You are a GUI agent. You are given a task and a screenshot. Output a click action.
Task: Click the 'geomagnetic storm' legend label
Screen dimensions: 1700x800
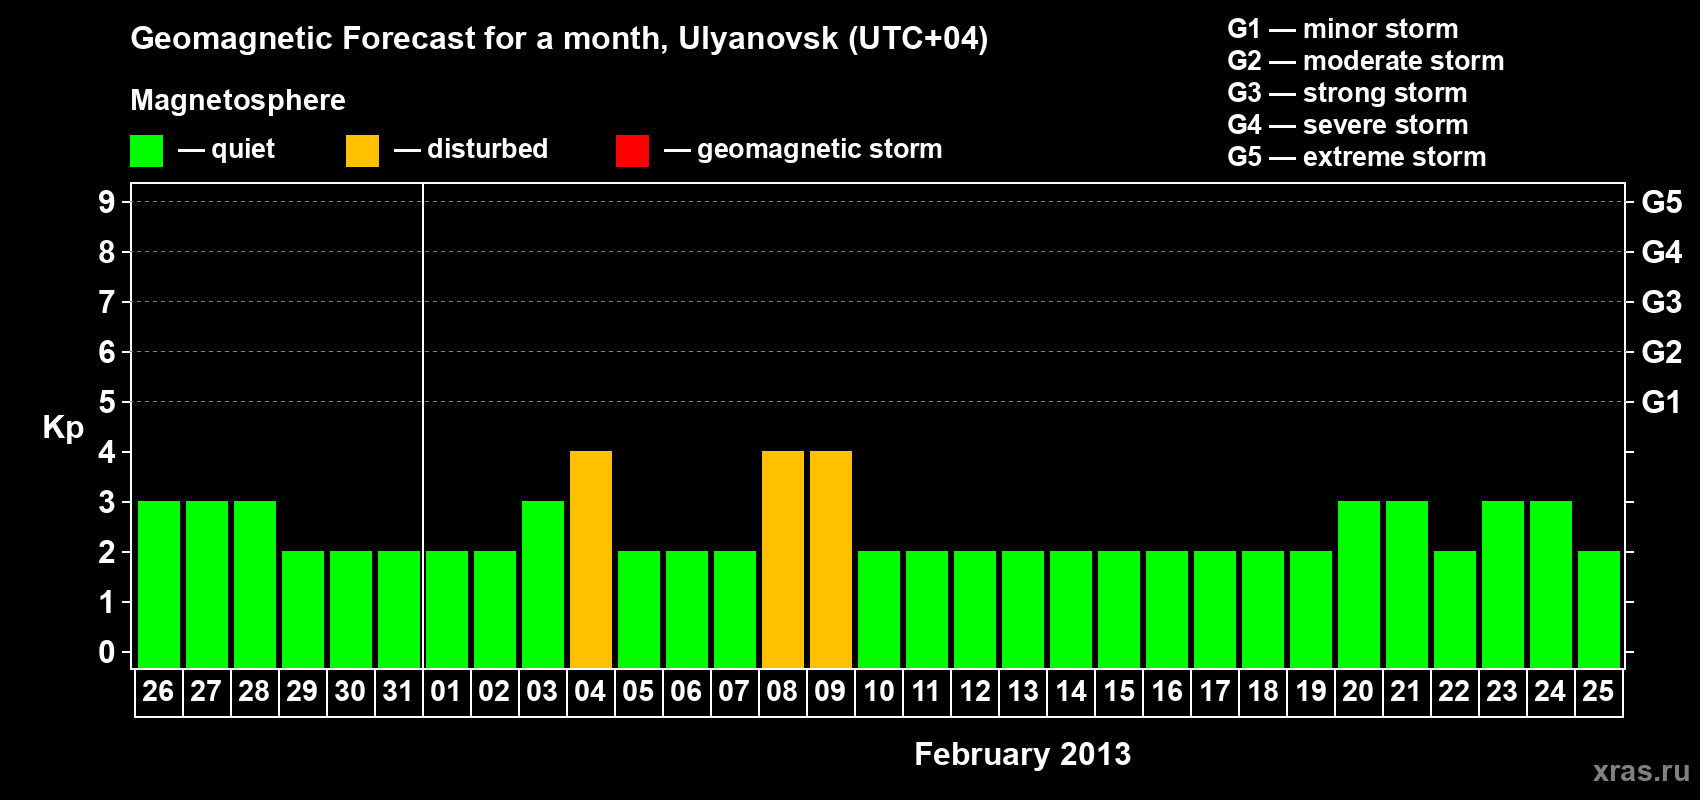[820, 150]
